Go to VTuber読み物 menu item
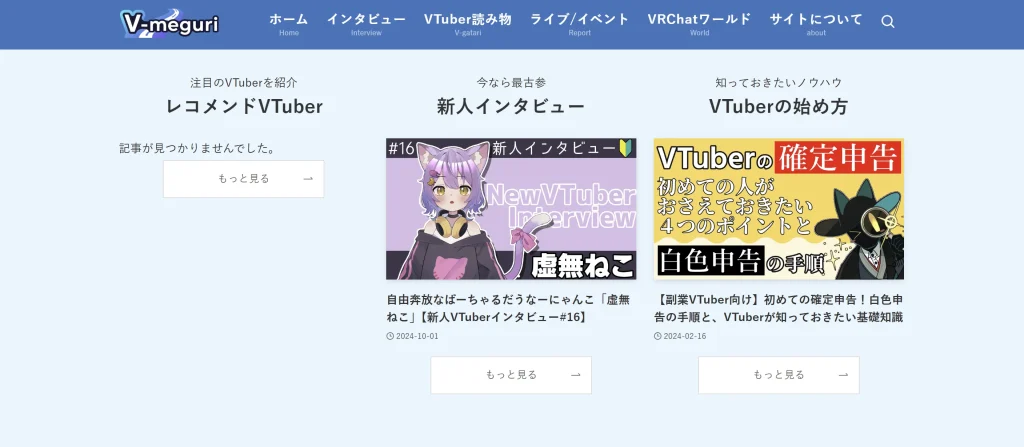Image resolution: width=1024 pixels, height=447 pixels. (468, 24)
